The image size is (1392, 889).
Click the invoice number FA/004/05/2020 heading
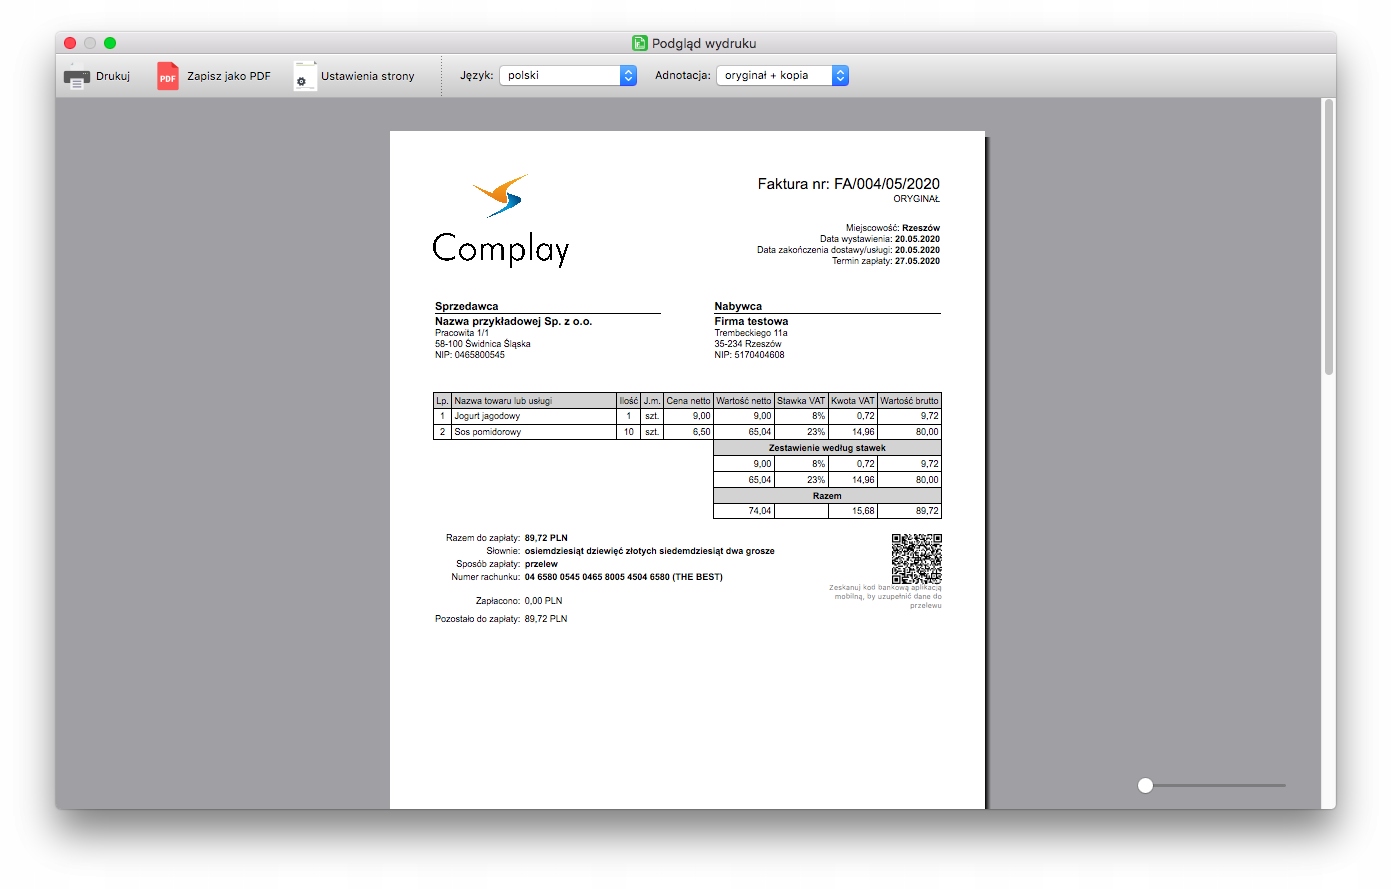(848, 184)
